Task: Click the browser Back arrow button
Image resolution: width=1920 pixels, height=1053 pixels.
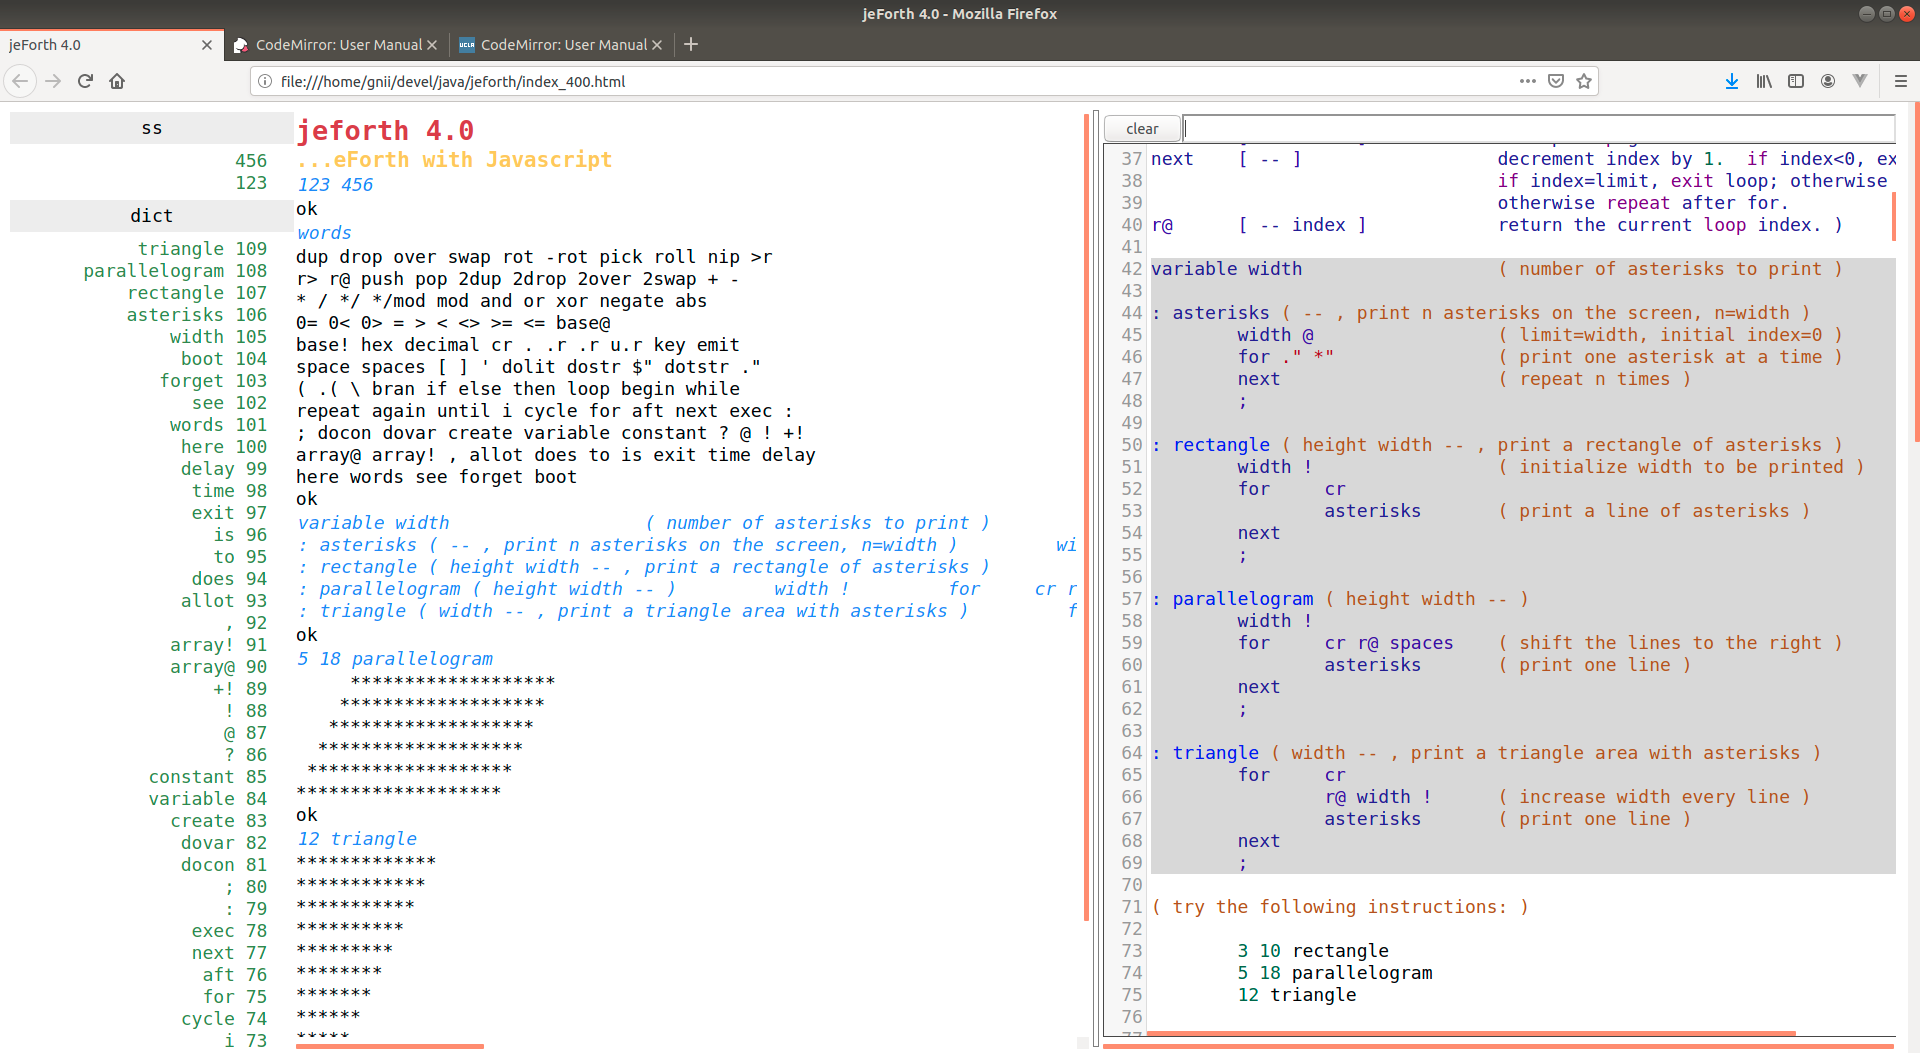Action: [20, 81]
